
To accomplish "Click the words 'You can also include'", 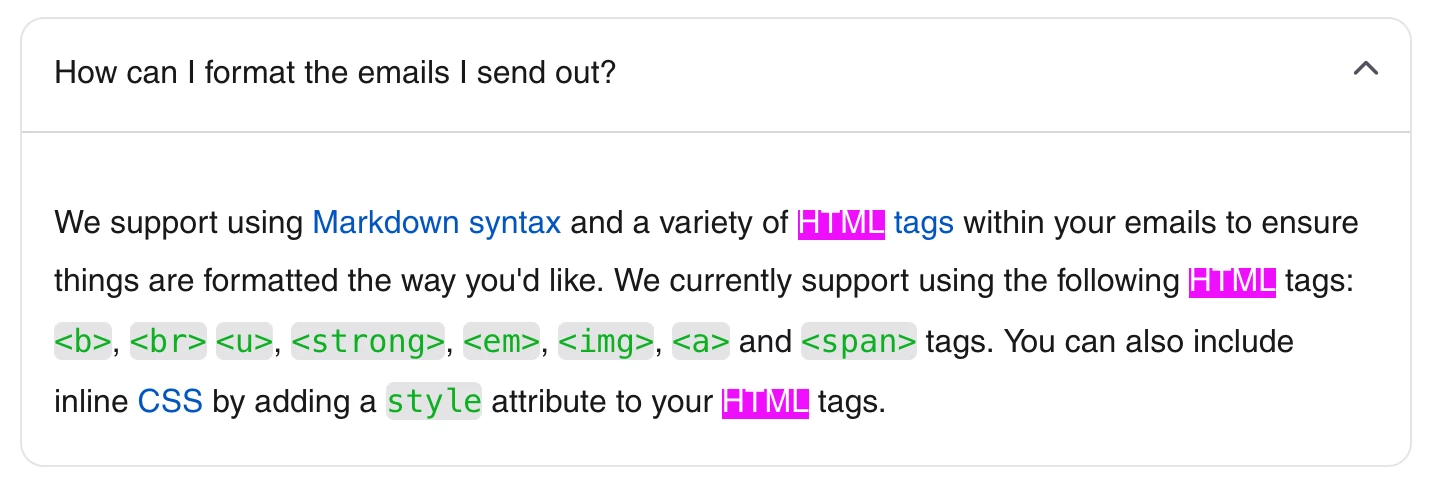I will pyautogui.click(x=1149, y=342).
